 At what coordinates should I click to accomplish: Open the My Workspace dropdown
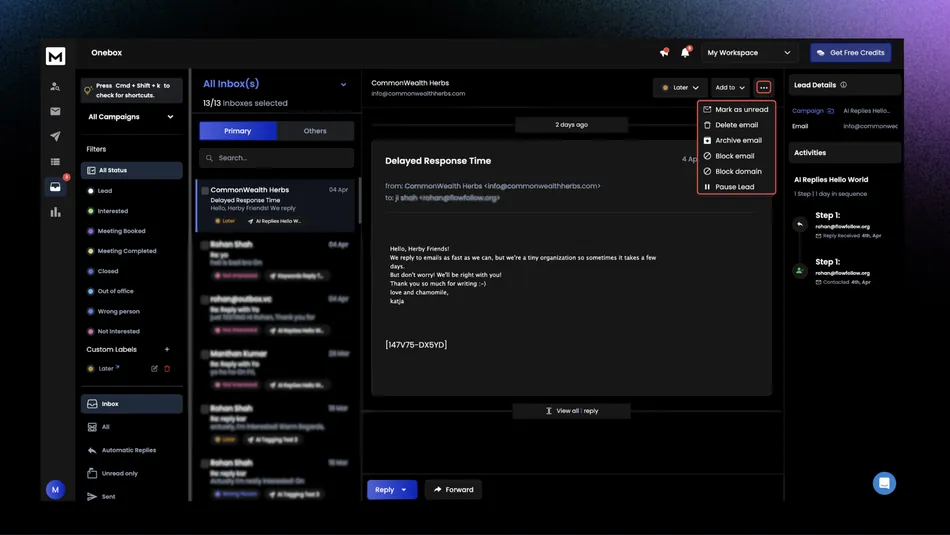748,53
